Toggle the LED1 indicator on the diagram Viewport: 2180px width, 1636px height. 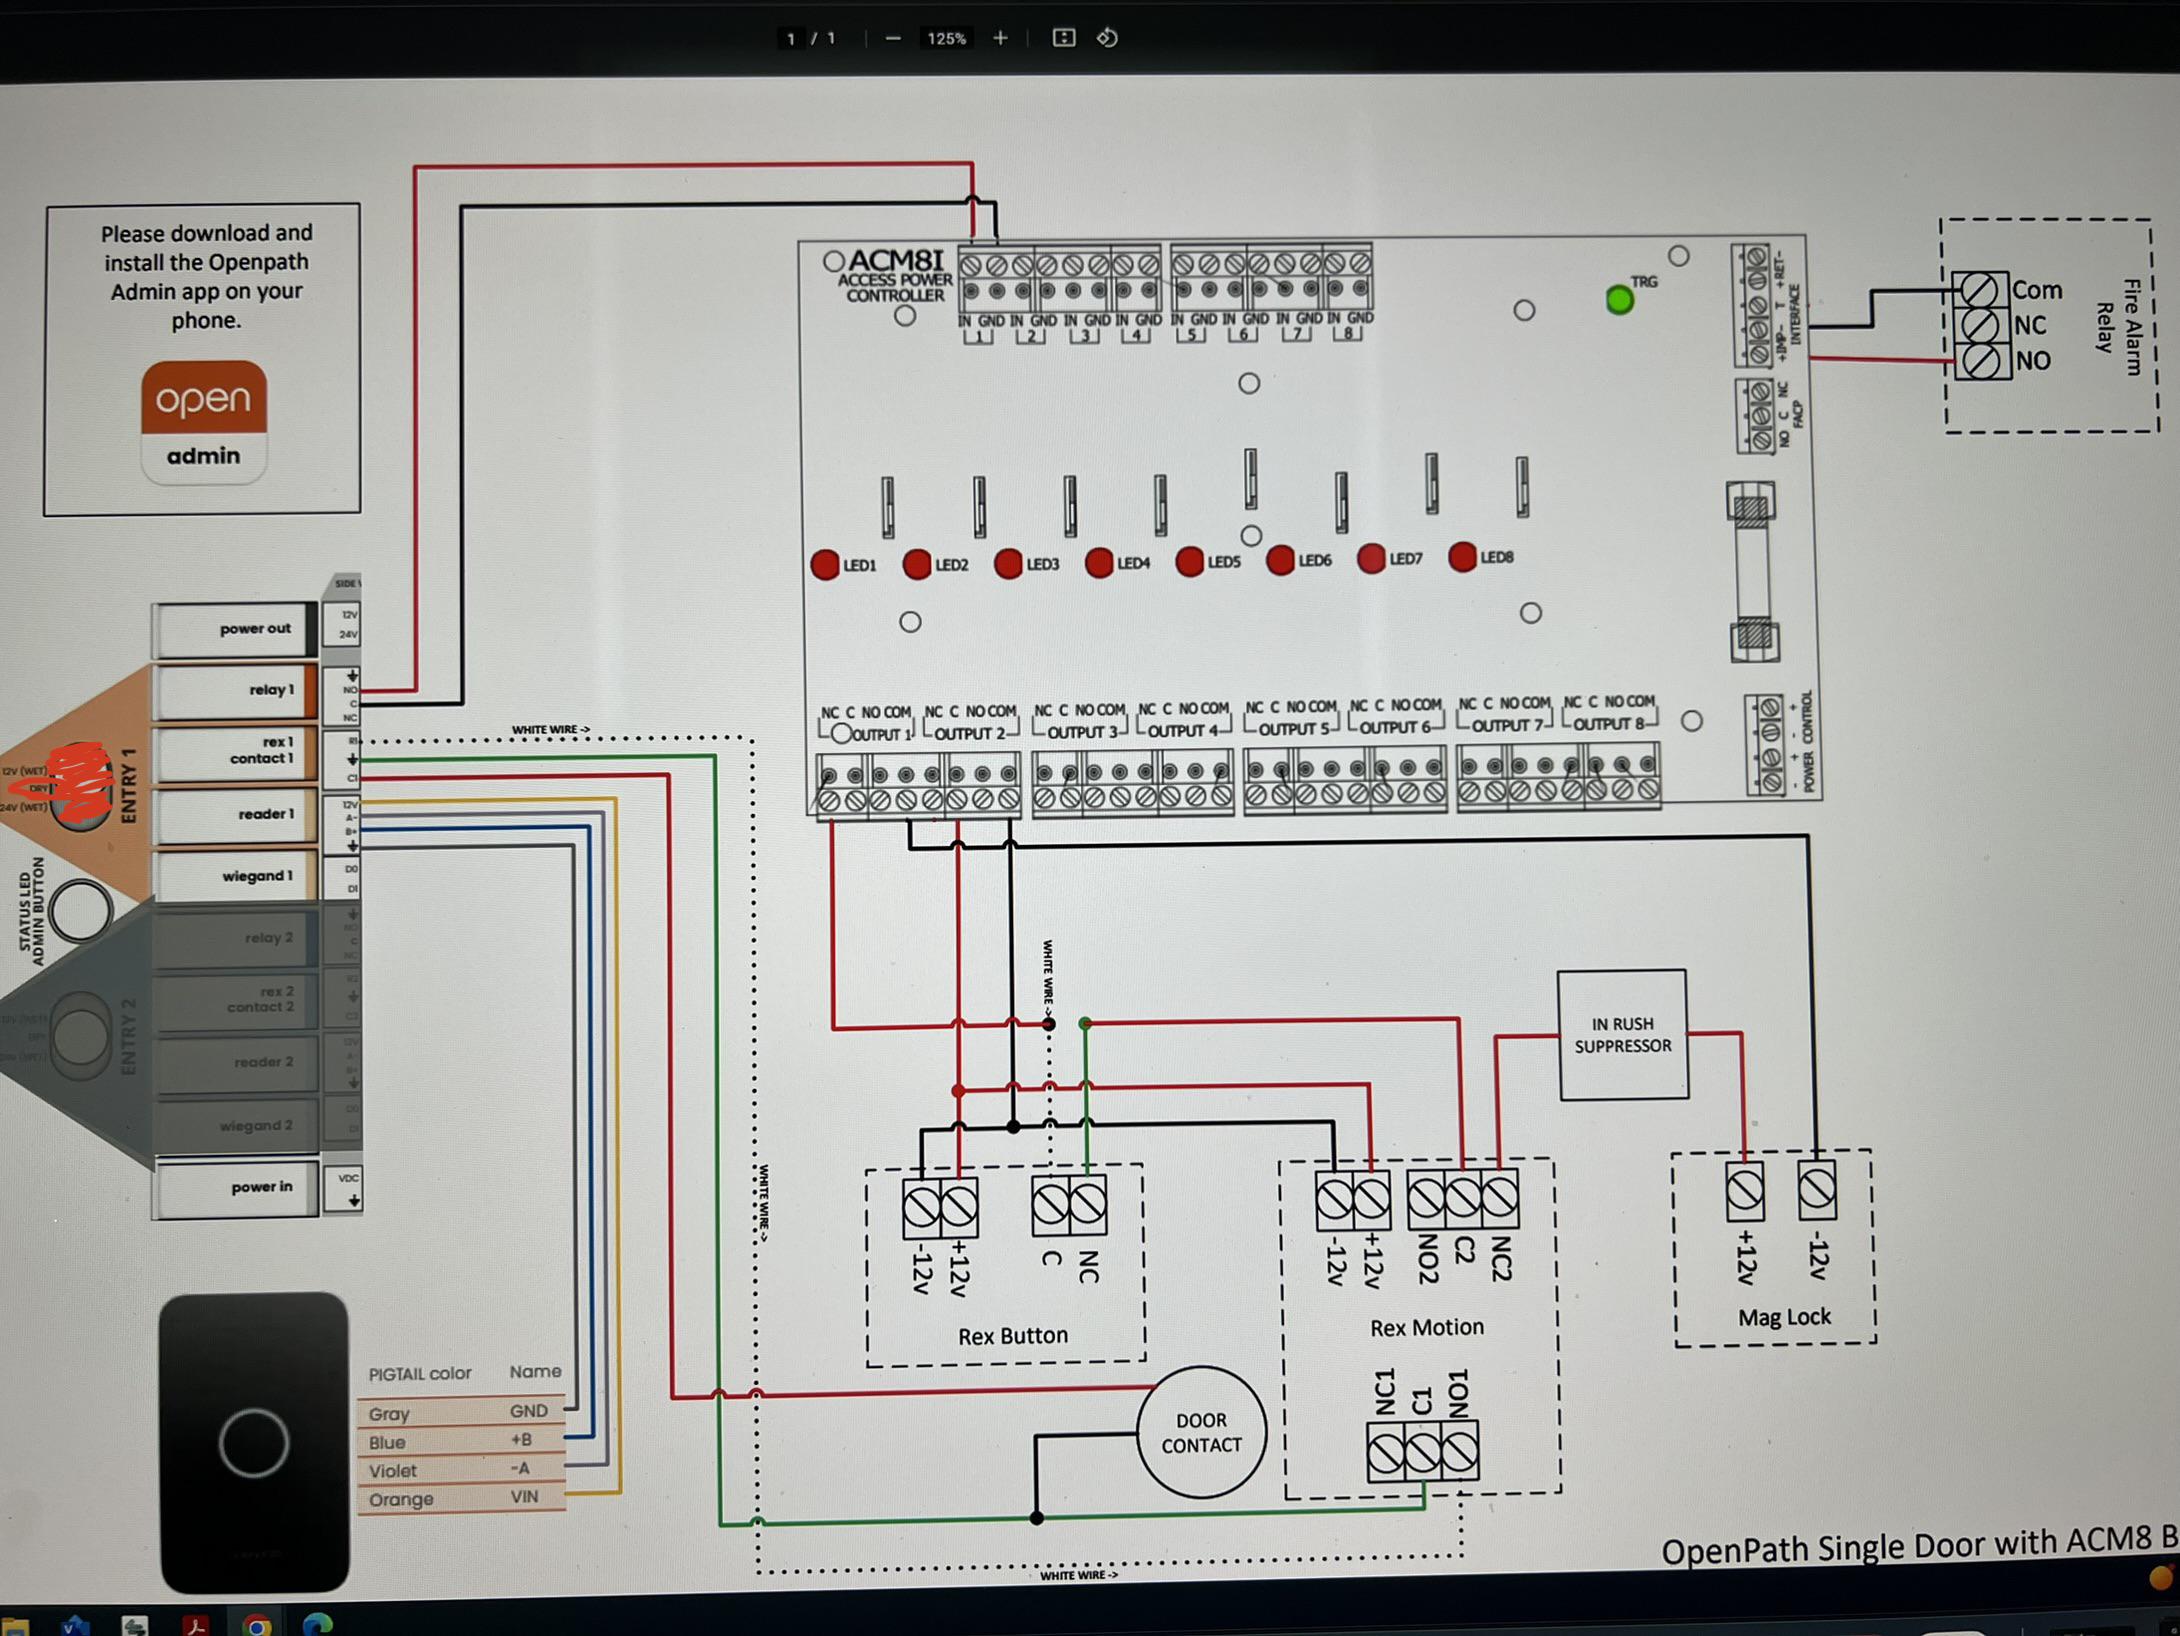coord(826,565)
